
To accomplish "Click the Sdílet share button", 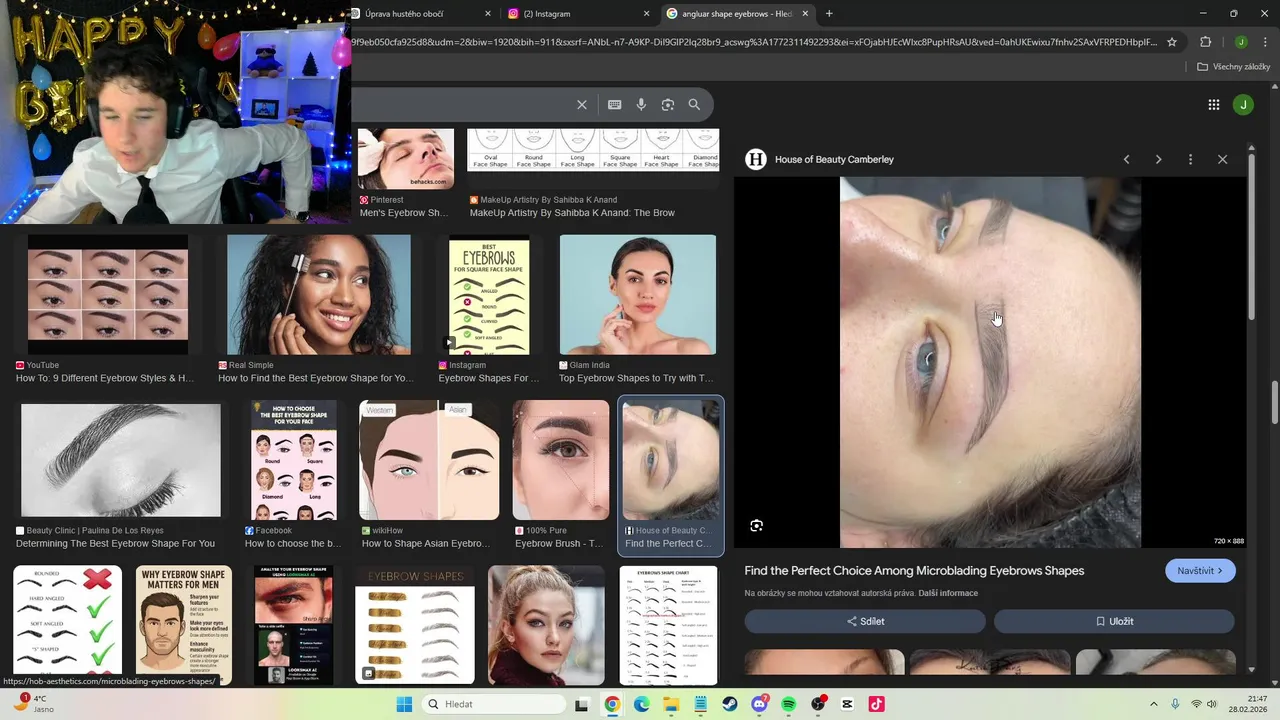I will 865,621.
